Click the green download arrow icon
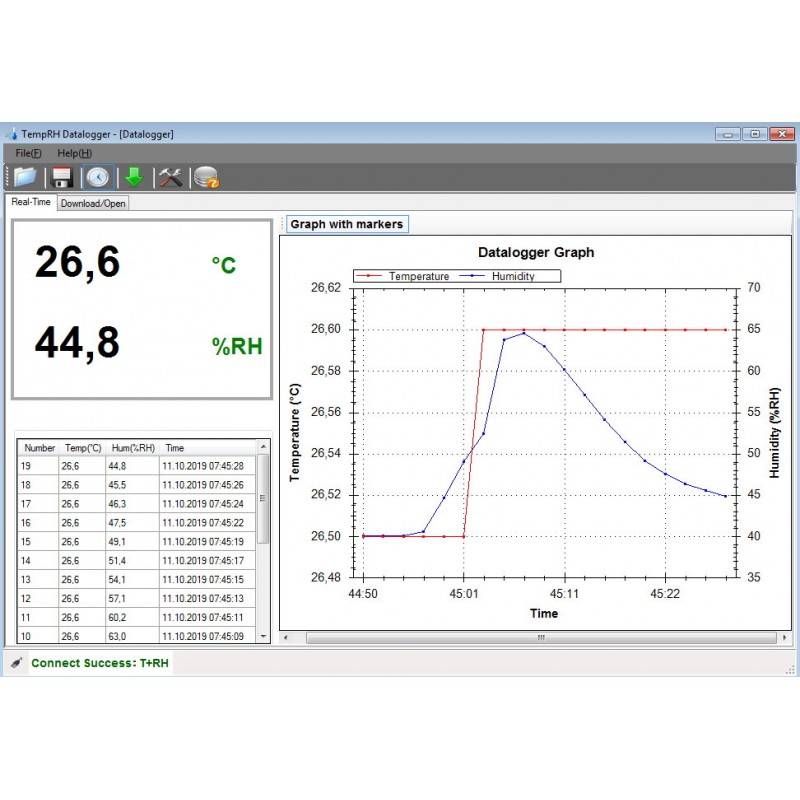The width and height of the screenshot is (800, 800). 134,178
